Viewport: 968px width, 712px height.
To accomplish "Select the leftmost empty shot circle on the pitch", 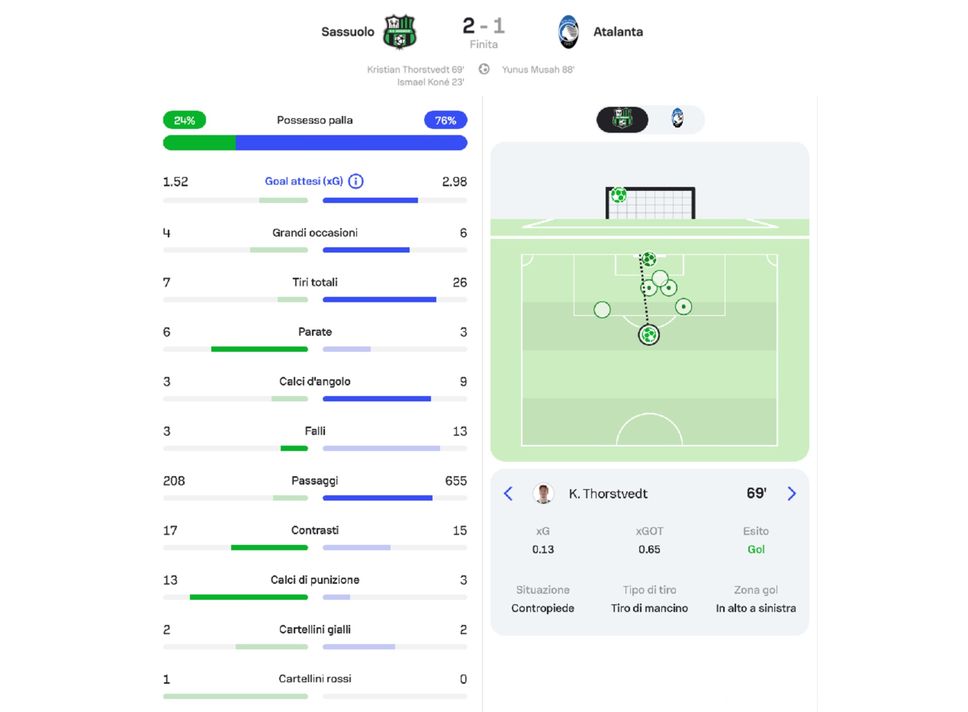I will point(602,310).
